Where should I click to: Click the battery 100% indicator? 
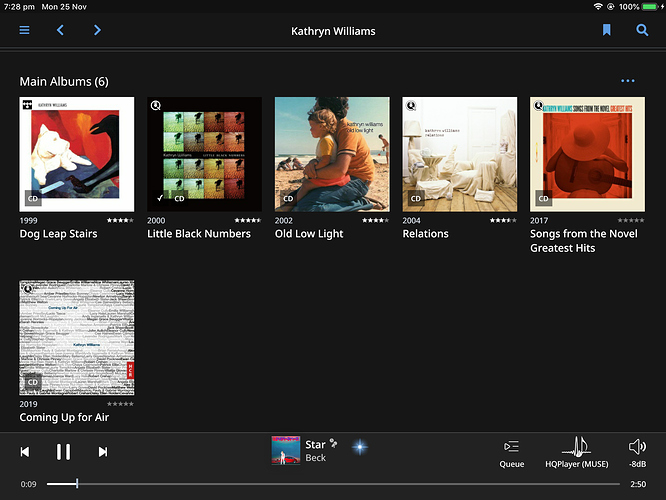click(641, 7)
